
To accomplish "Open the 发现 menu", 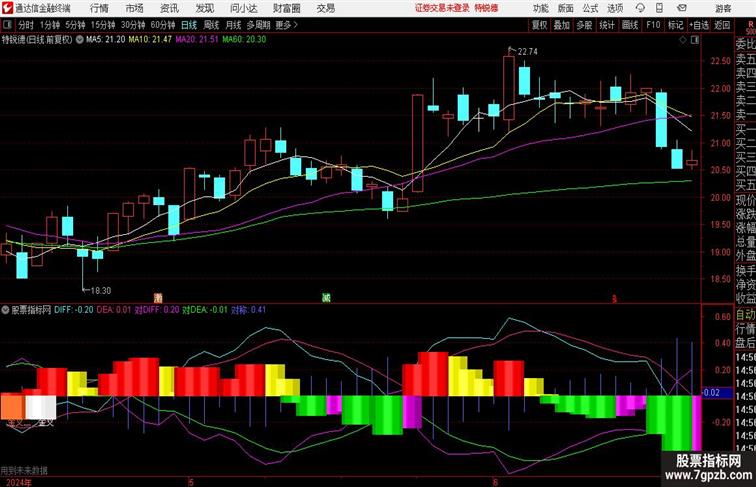I will tap(204, 8).
